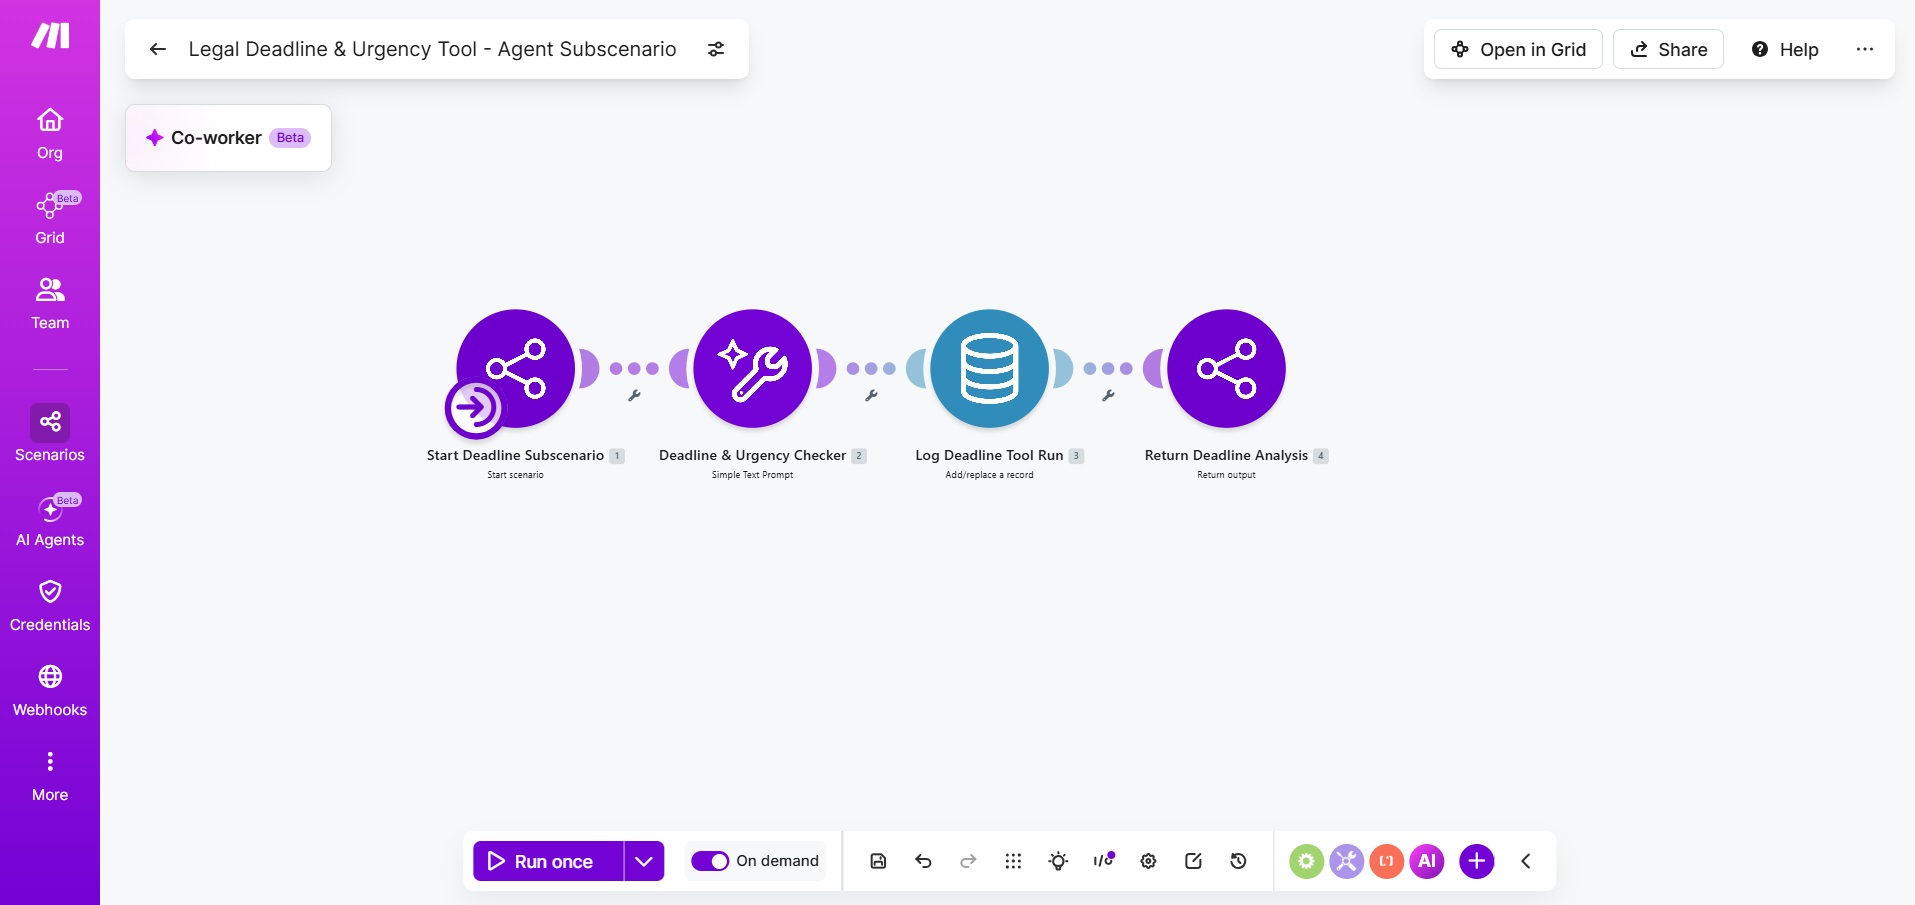Select the Log Deadline Tool Run module
1915x905 pixels.
click(x=989, y=368)
